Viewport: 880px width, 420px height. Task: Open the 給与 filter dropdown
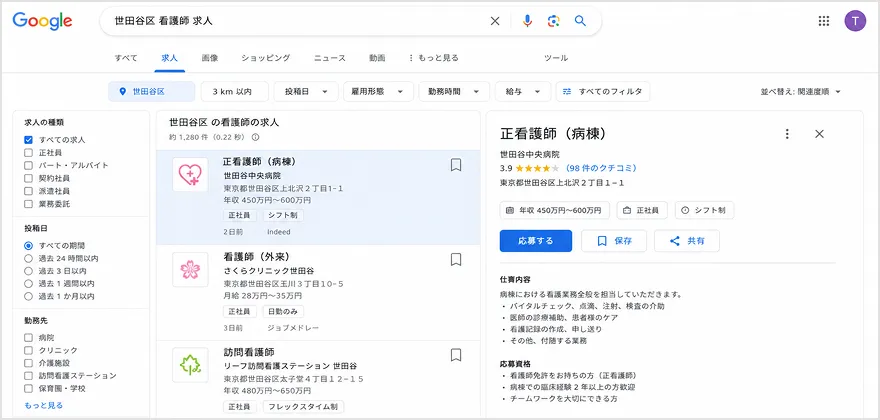pyautogui.click(x=523, y=92)
